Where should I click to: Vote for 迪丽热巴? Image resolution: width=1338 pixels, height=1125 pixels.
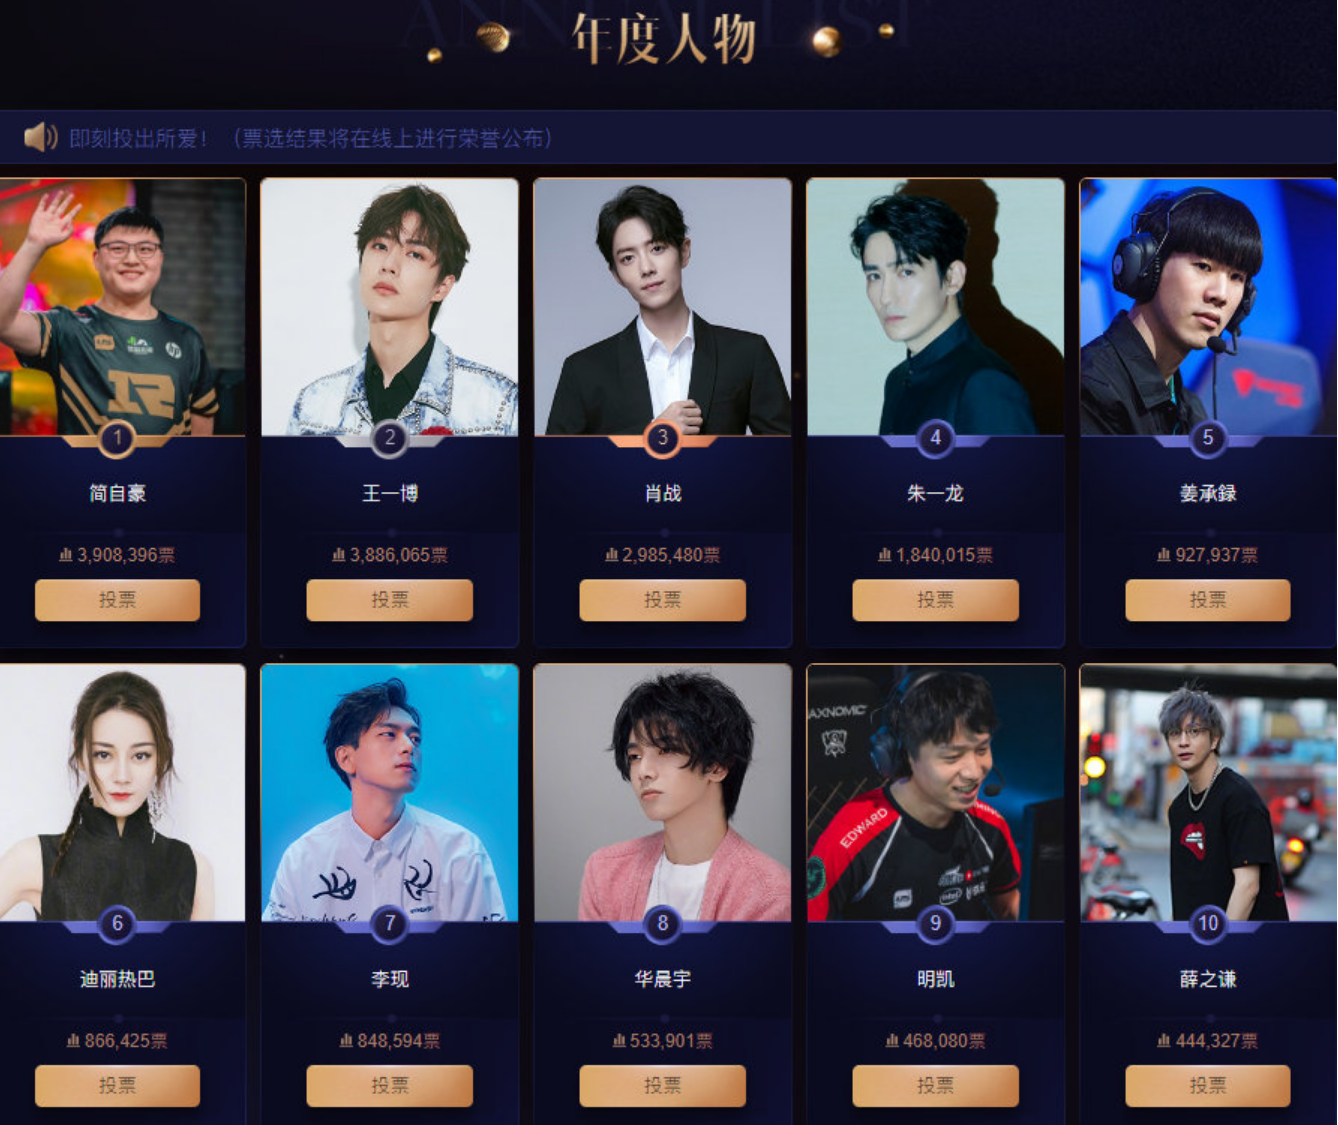coord(117,1086)
